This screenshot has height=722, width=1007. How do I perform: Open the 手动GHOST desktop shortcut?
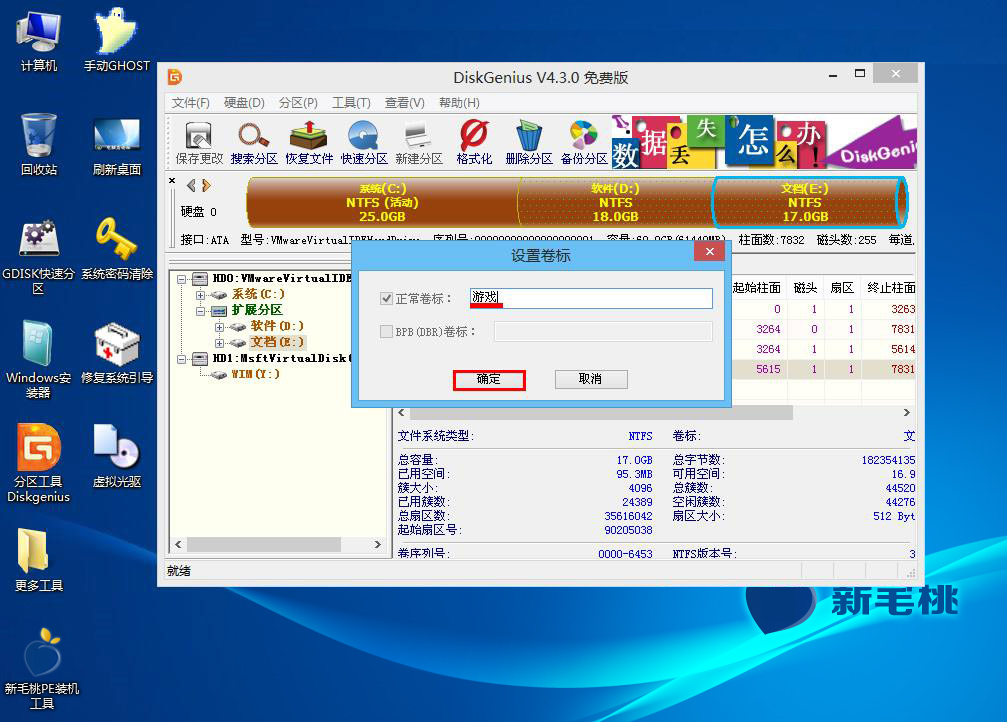pyautogui.click(x=116, y=40)
